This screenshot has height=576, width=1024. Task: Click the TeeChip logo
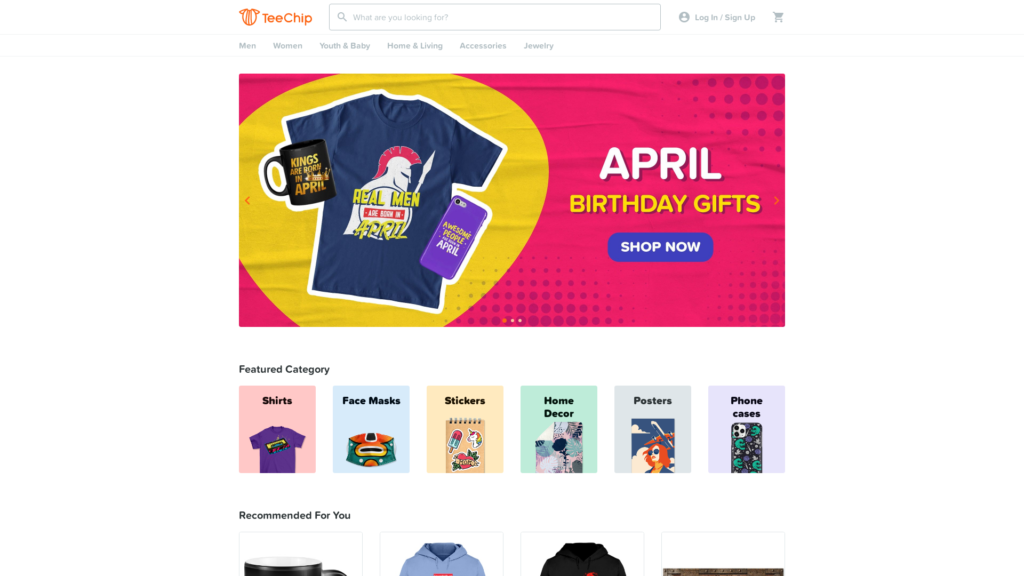[276, 17]
